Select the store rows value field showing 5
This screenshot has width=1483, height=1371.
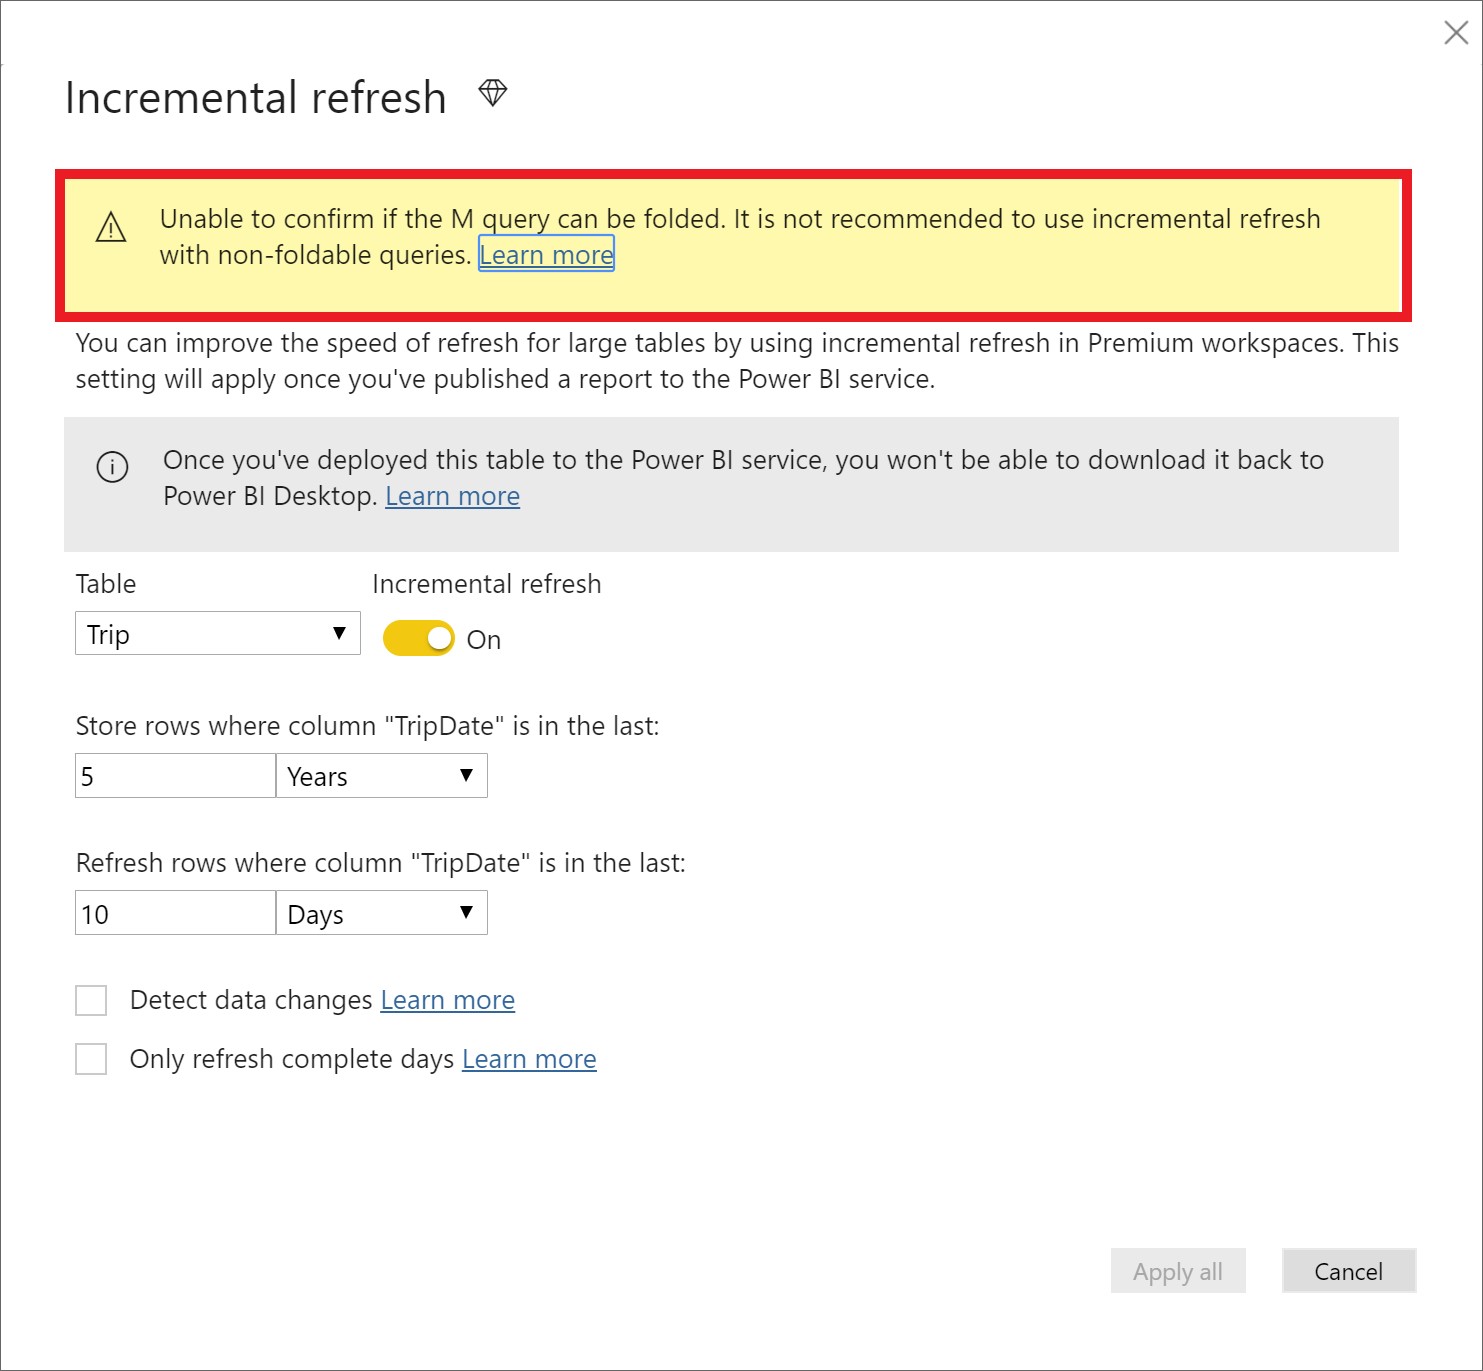point(174,775)
